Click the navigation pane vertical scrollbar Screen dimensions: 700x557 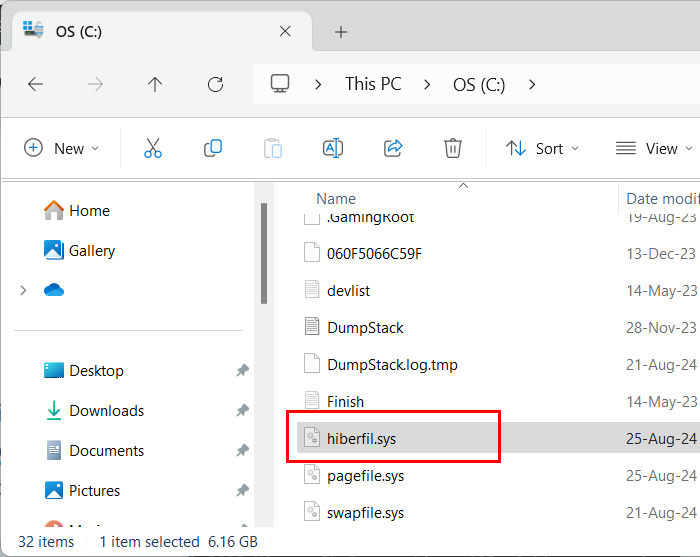pos(264,253)
